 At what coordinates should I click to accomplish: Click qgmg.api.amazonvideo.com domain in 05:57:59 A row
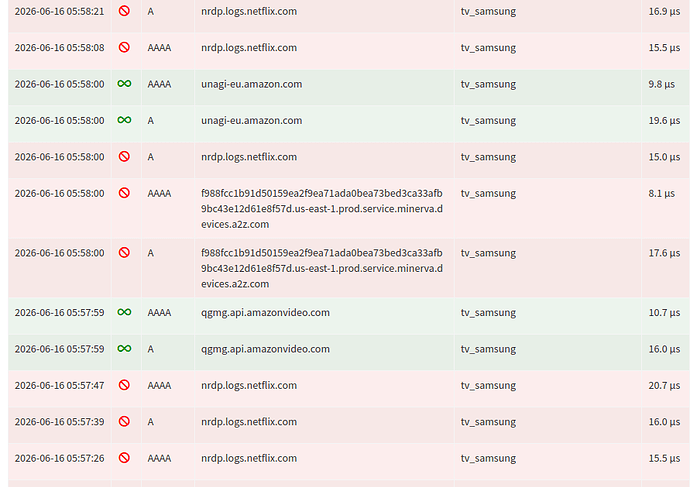pyautogui.click(x=265, y=349)
